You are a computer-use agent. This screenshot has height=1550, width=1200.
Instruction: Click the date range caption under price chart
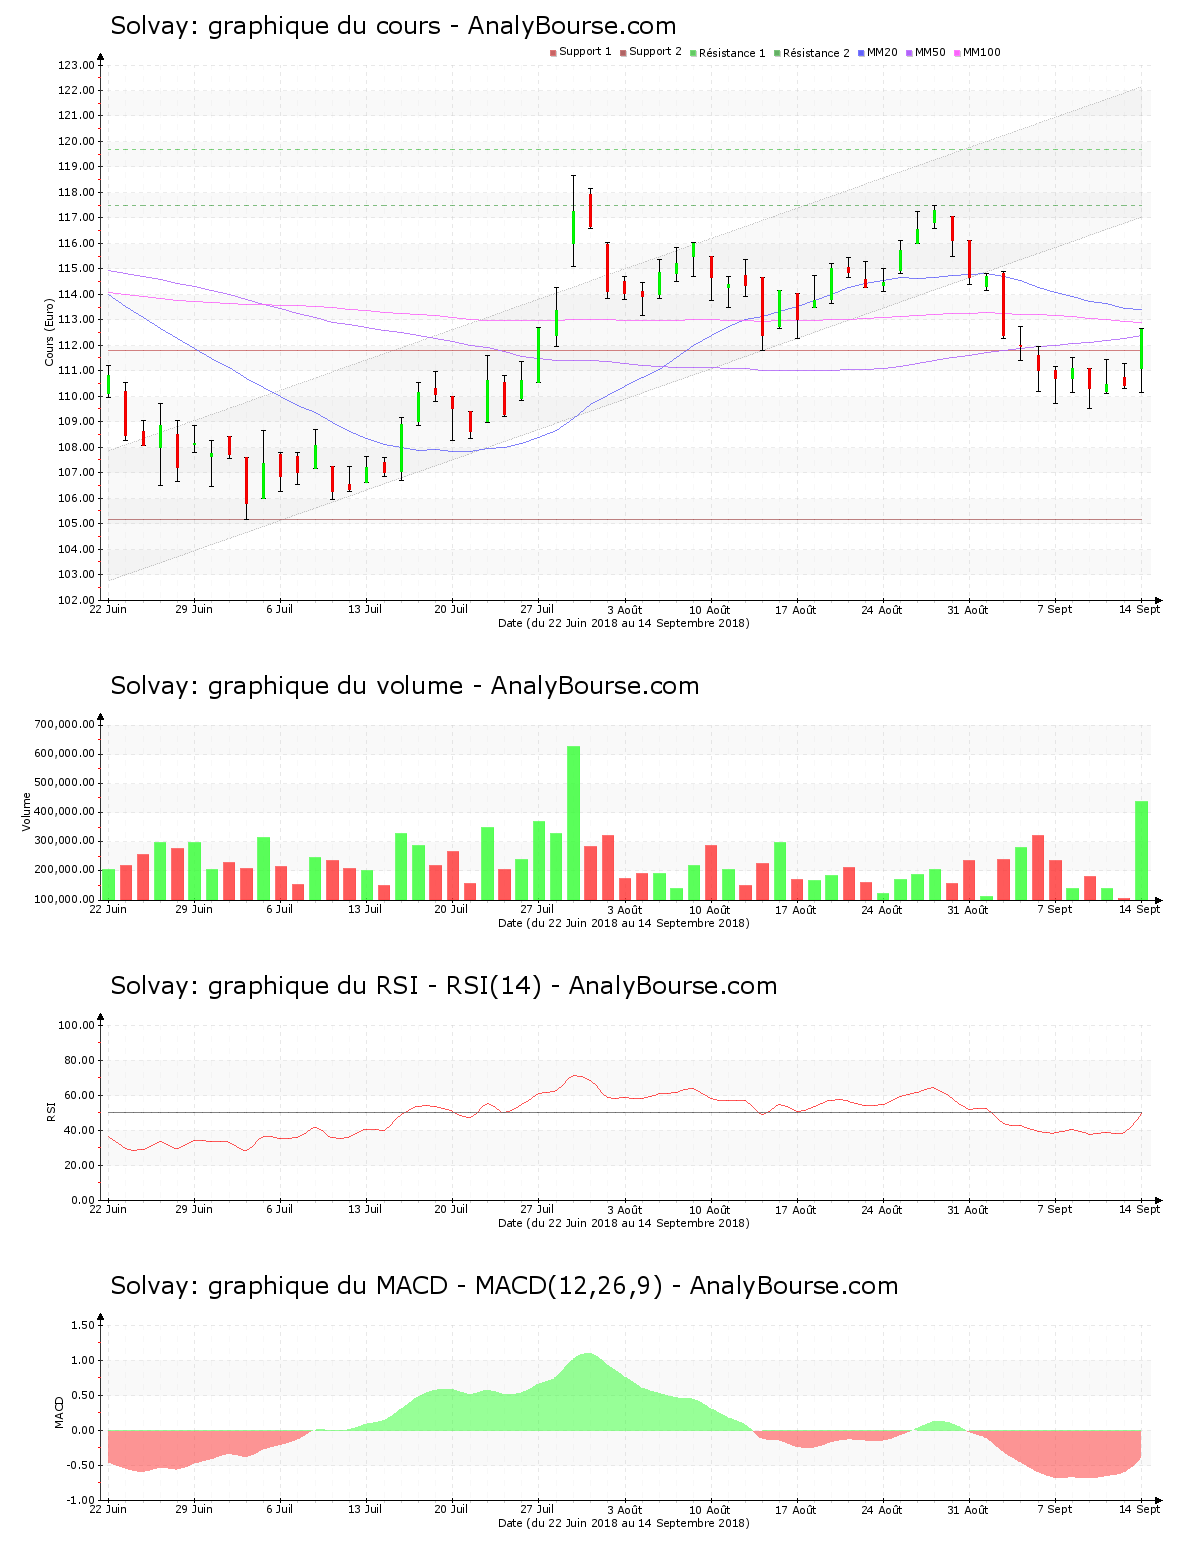coord(623,623)
